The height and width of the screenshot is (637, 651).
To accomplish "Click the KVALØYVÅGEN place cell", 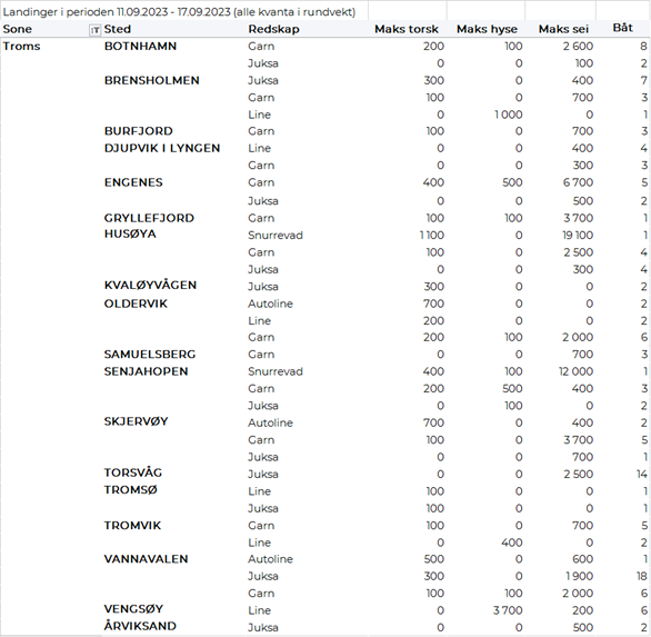I will coord(150,285).
